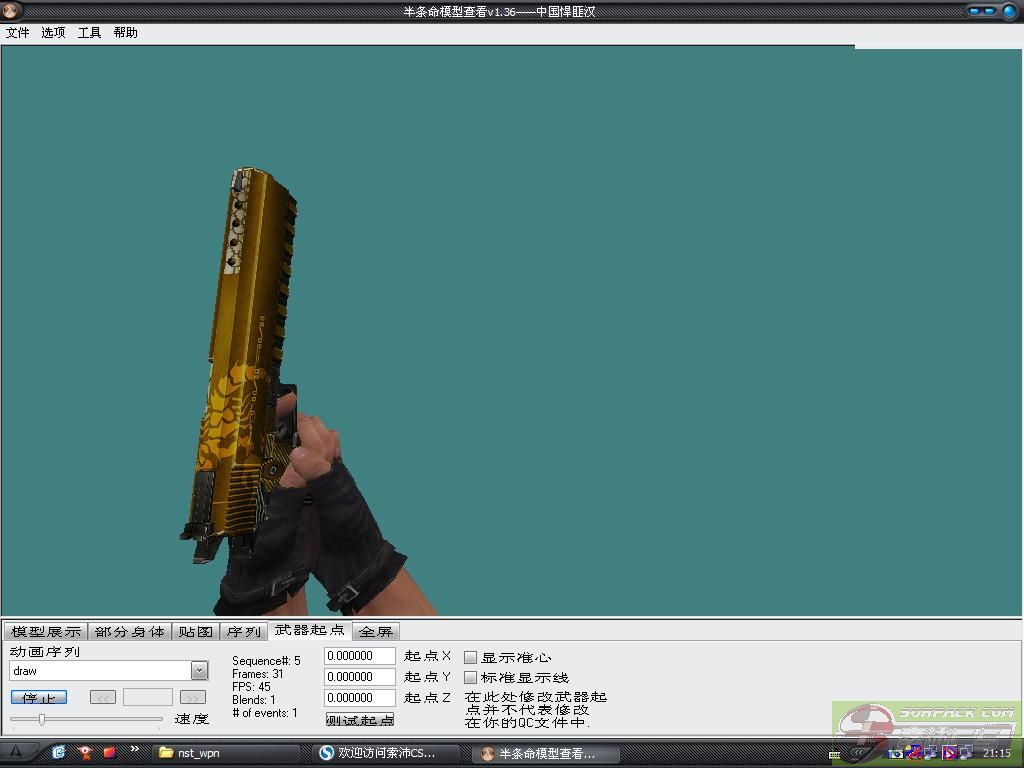This screenshot has width=1024, height=768.
Task: Open the 动画序列 draw dropdown
Action: pyautogui.click(x=199, y=671)
